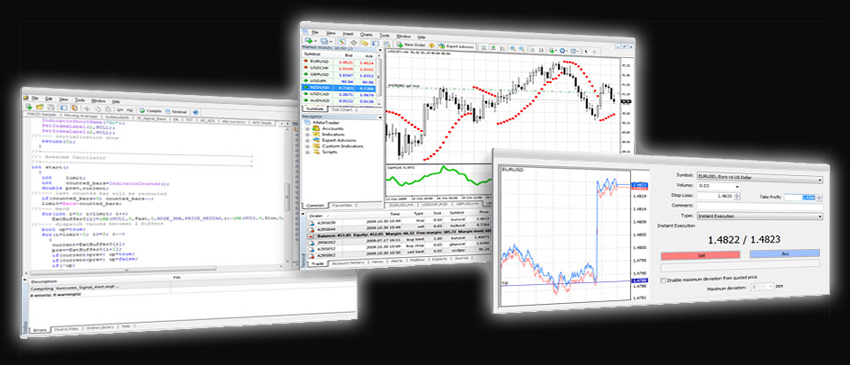850x365 pixels.
Task: Click new file icon in MetaEditor toolbar
Action: point(29,107)
